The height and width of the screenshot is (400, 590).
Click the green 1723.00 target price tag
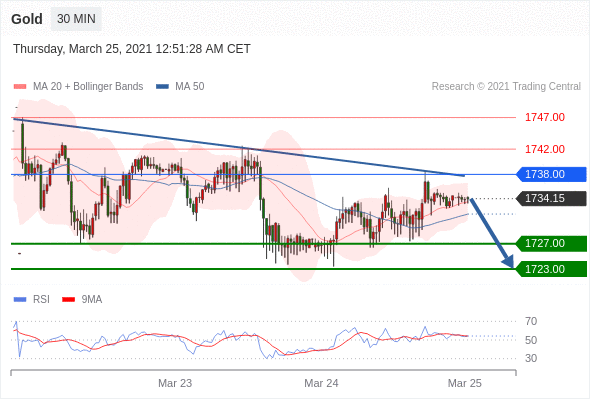(551, 269)
